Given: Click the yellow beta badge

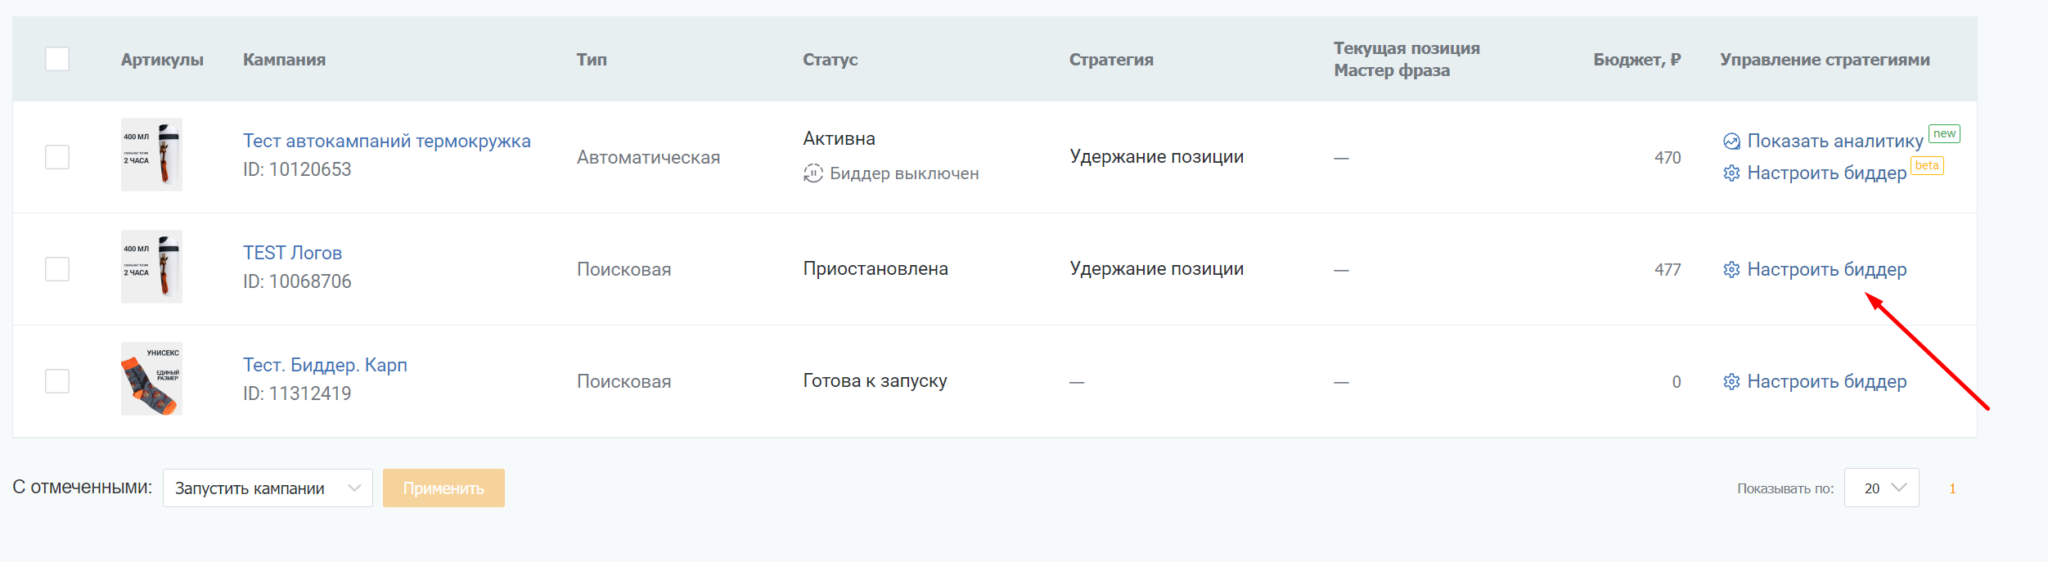Looking at the screenshot, I should (x=1926, y=166).
